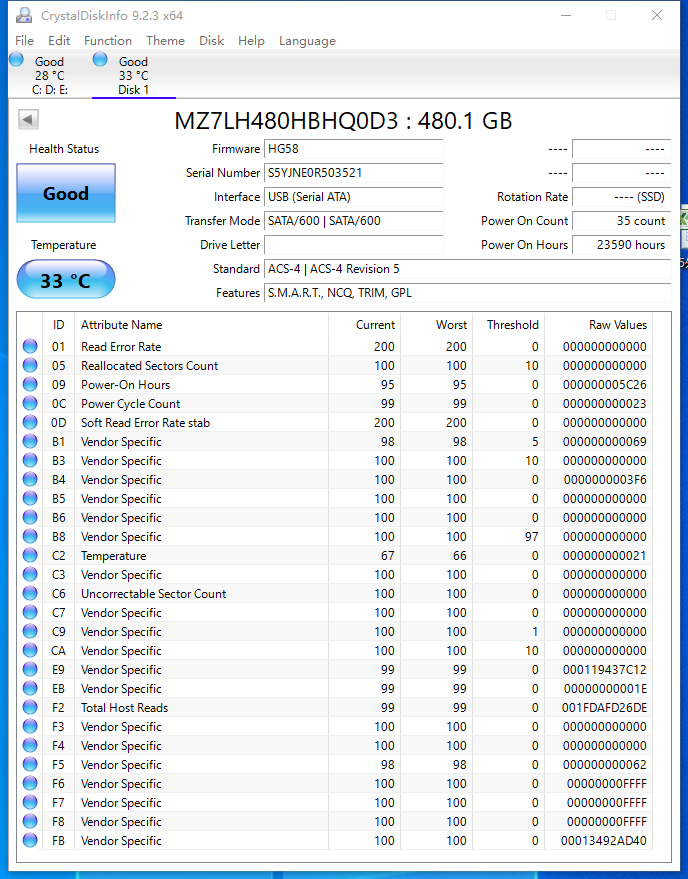
Task: Click the Attribute Name column header
Action: tap(201, 325)
